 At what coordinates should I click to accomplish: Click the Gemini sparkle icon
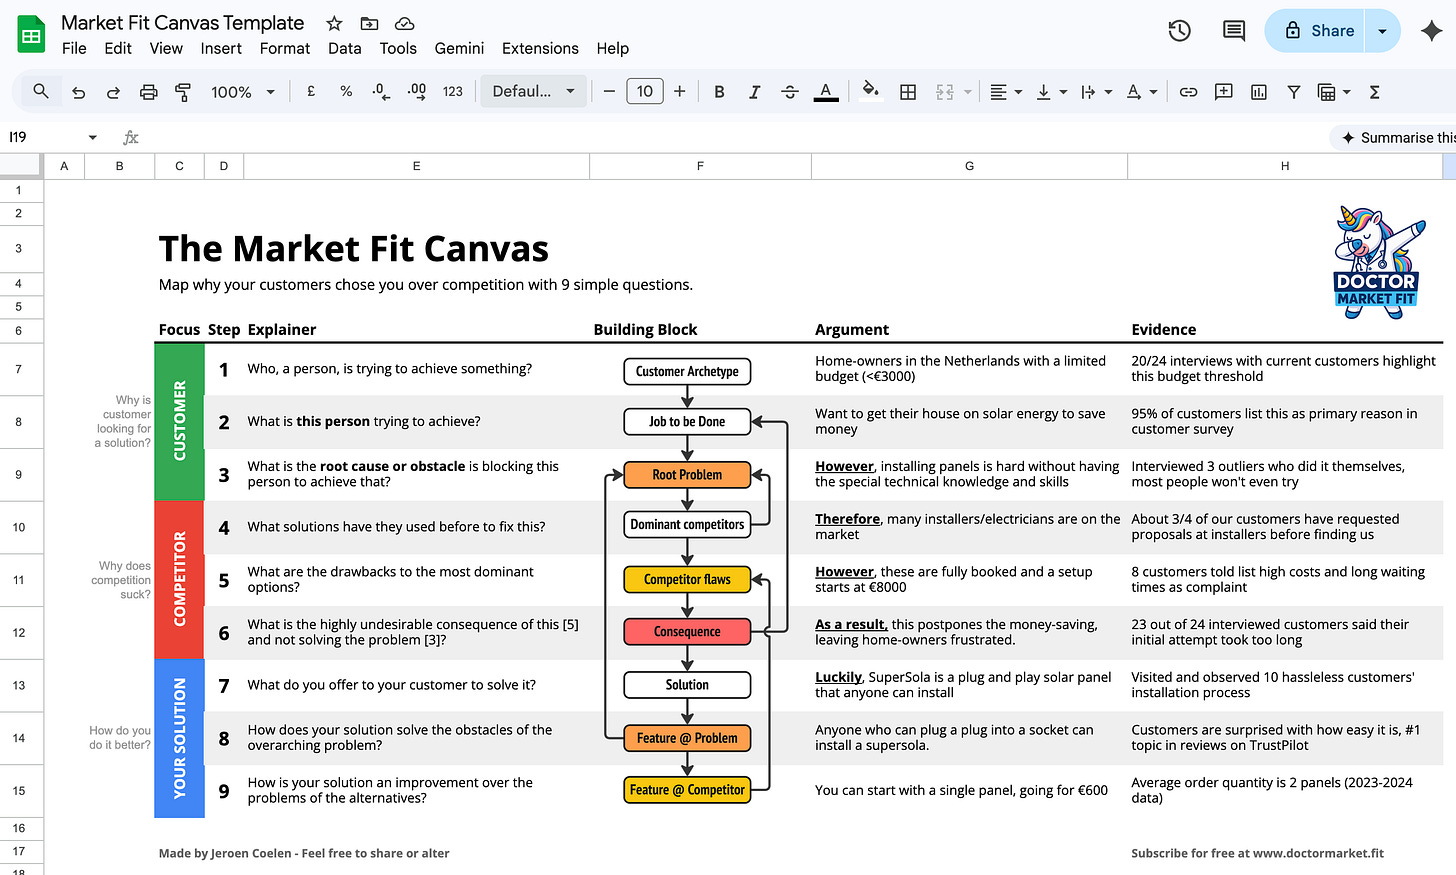[x=1431, y=31]
